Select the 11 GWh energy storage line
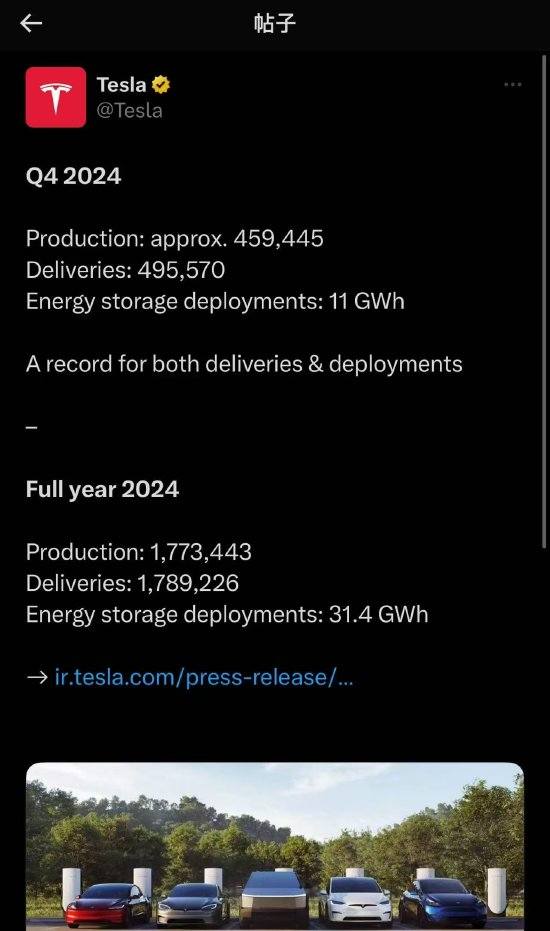The height and width of the screenshot is (931, 550). (215, 302)
